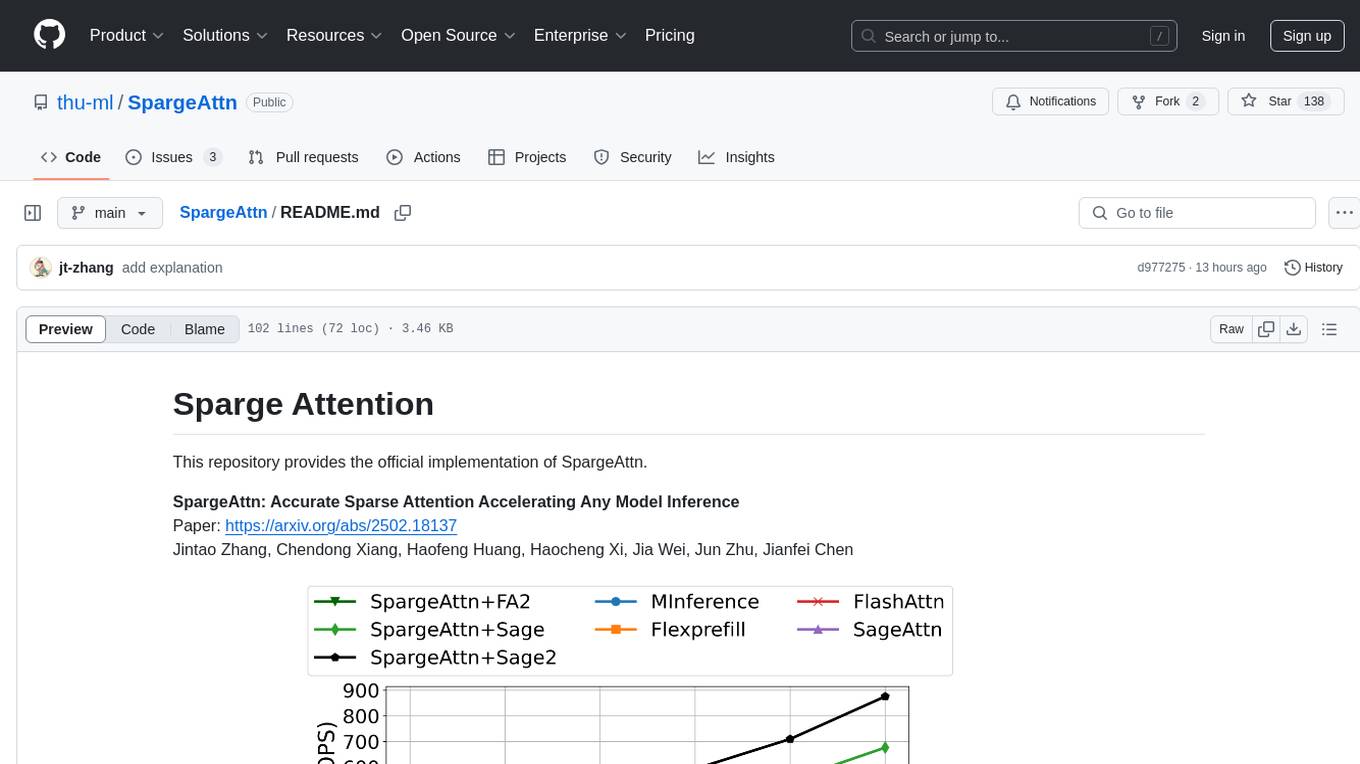The image size is (1360, 764).
Task: Click the Sign up button
Action: coord(1307,36)
